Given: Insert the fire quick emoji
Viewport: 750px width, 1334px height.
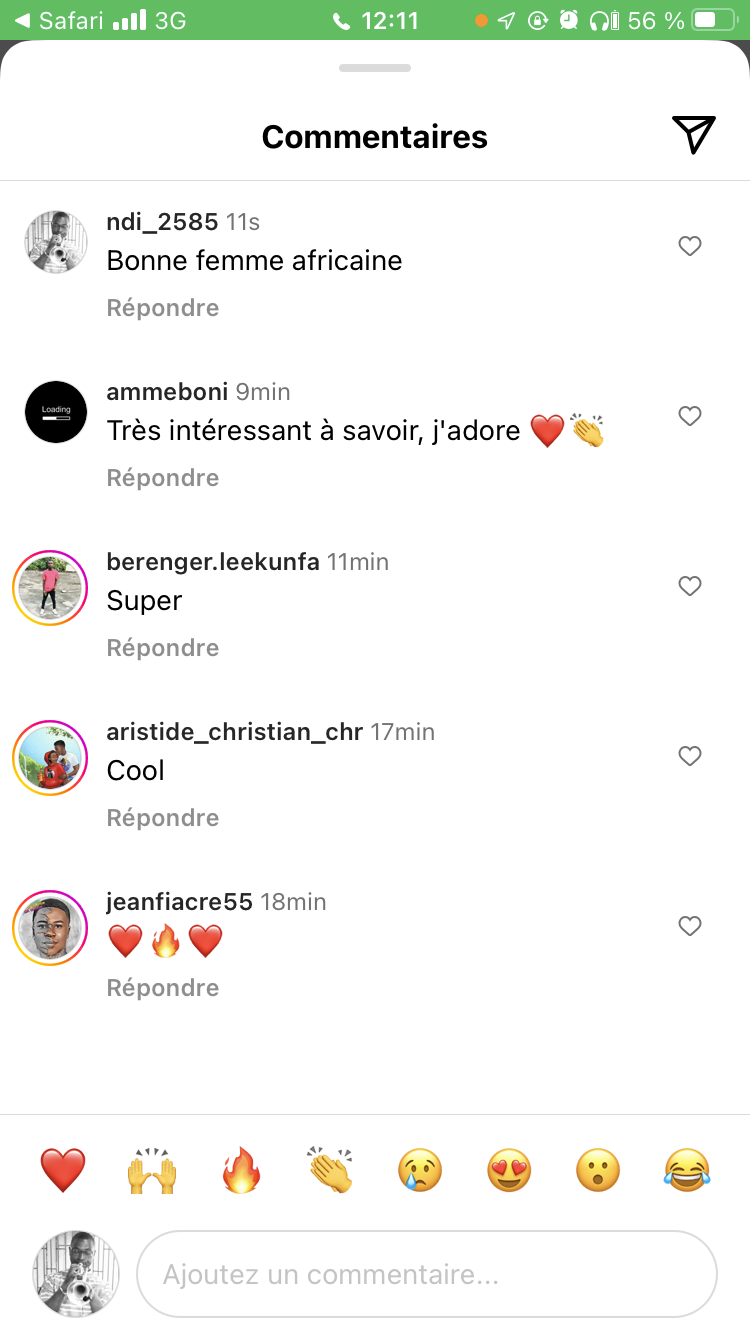Looking at the screenshot, I should click(x=241, y=1169).
